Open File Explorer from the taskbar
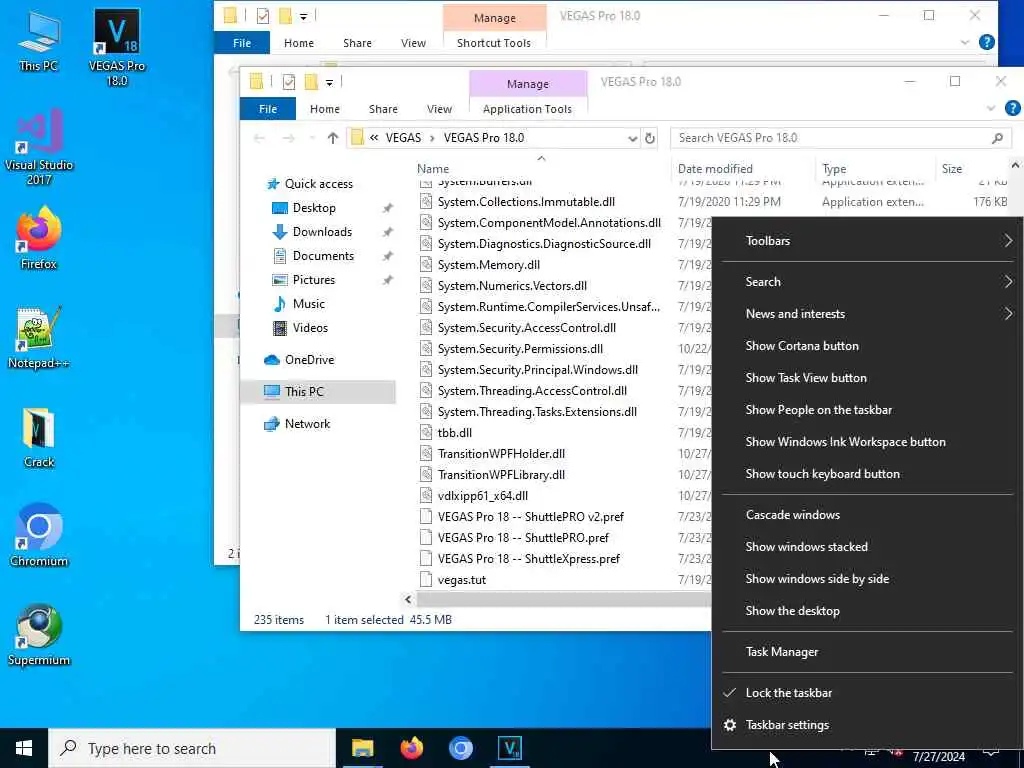 362,748
